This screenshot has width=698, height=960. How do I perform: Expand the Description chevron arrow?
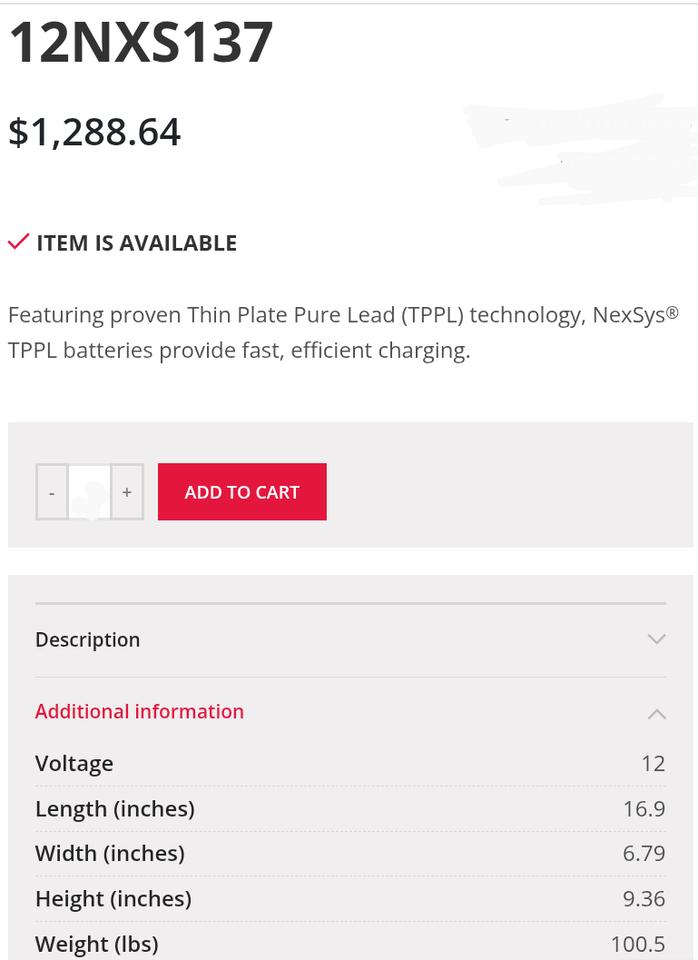tap(656, 639)
